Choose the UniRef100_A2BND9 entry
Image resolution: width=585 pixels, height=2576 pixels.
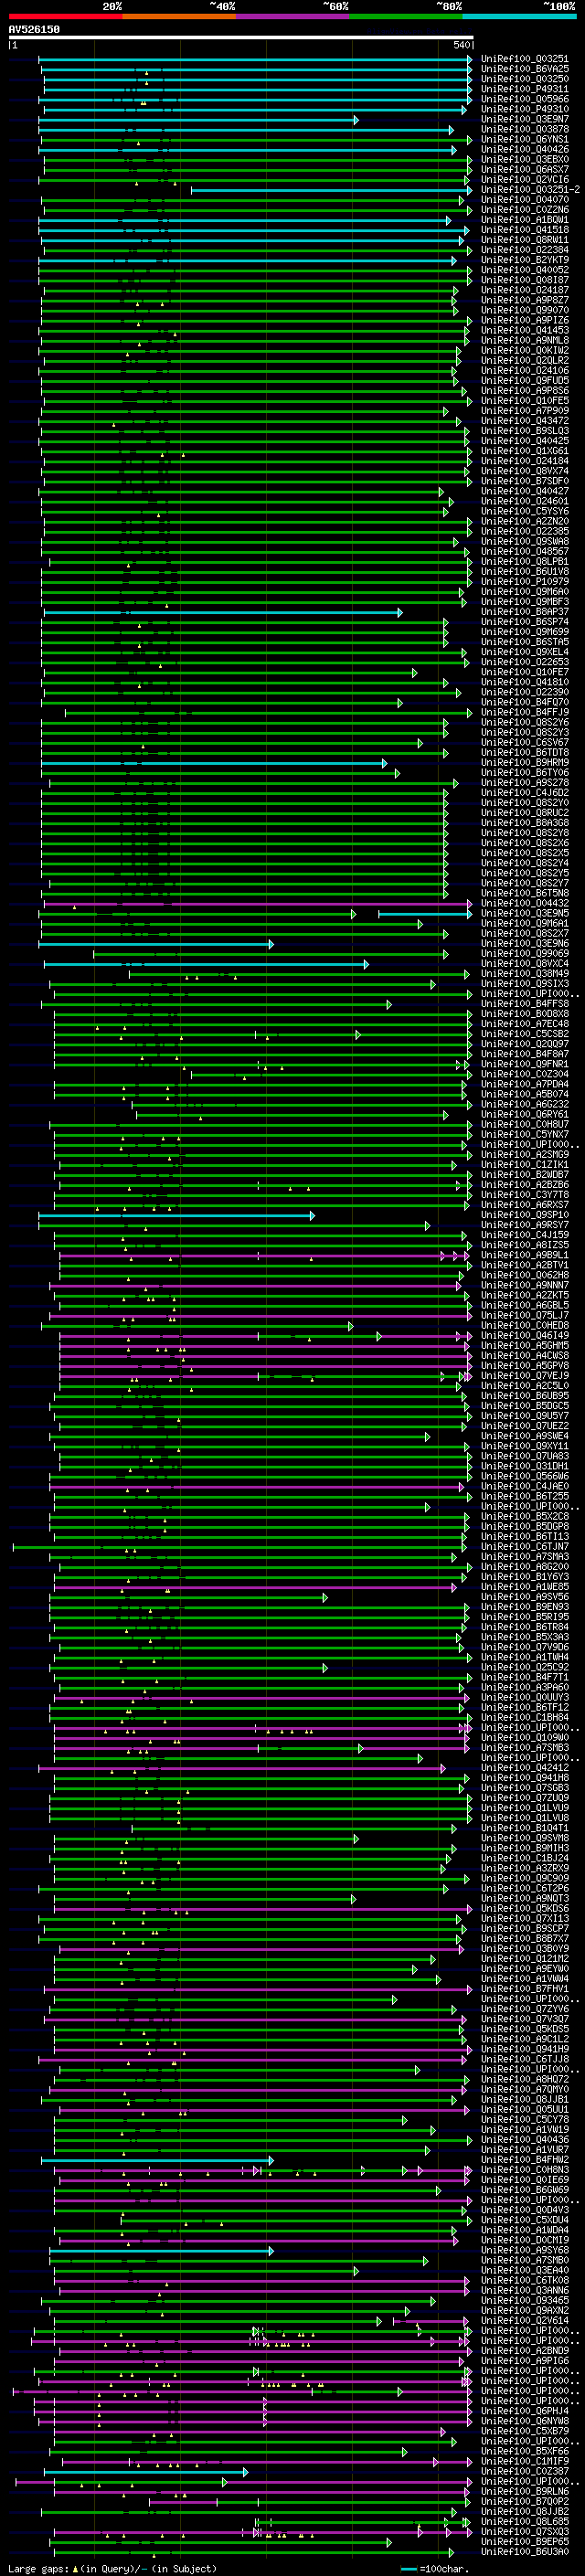524,2351
